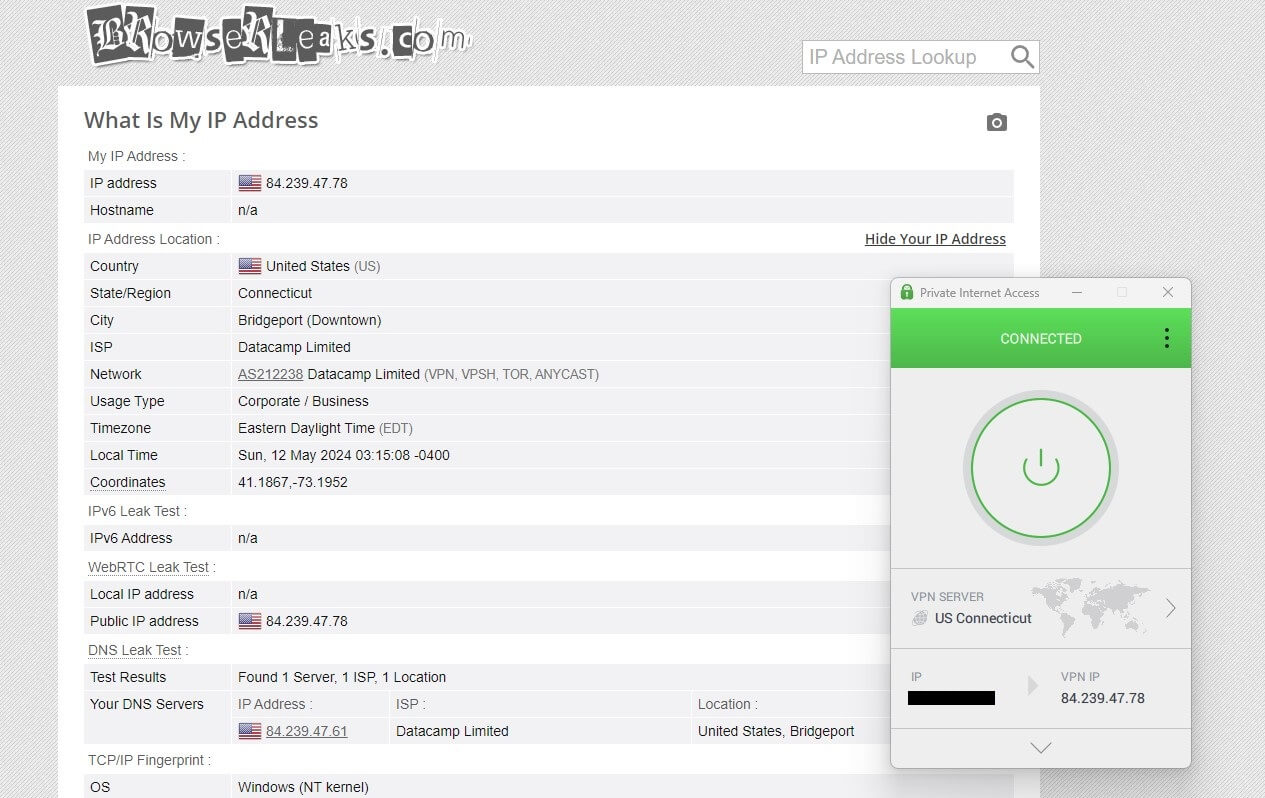Screen dimensions: 1265x798
Task: Click the magnifier search icon
Action: coord(1022,57)
